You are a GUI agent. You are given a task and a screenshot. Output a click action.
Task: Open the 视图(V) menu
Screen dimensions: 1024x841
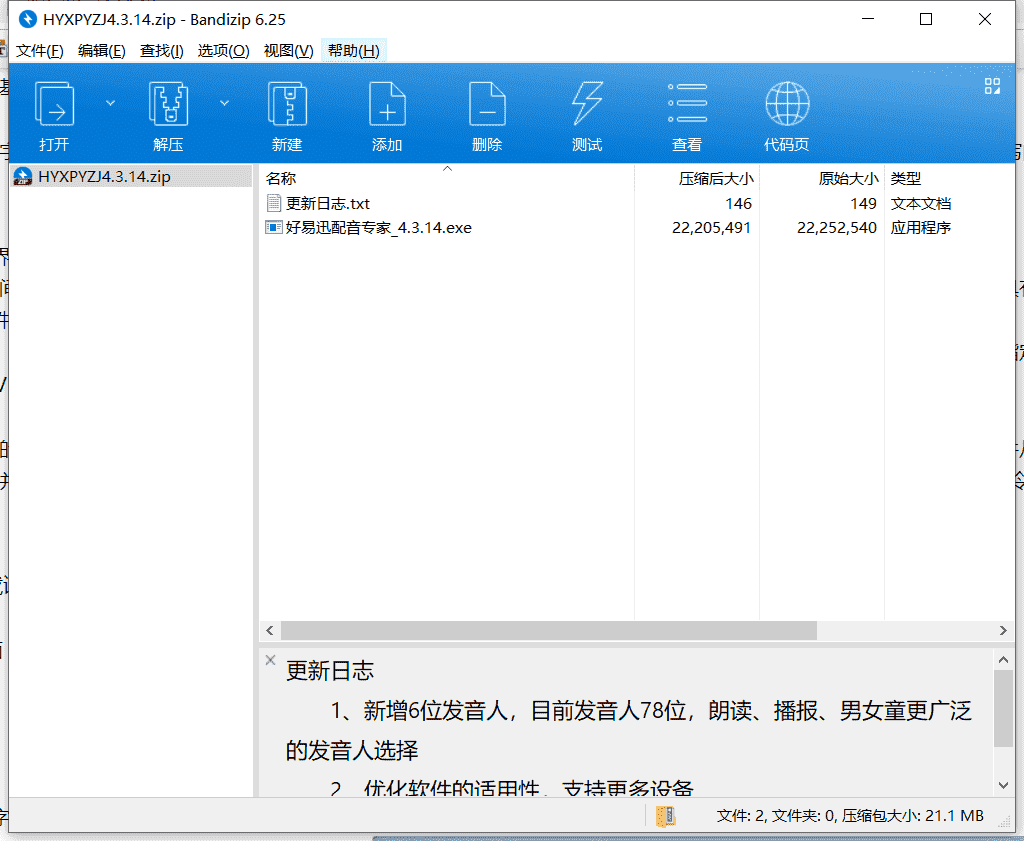point(288,51)
